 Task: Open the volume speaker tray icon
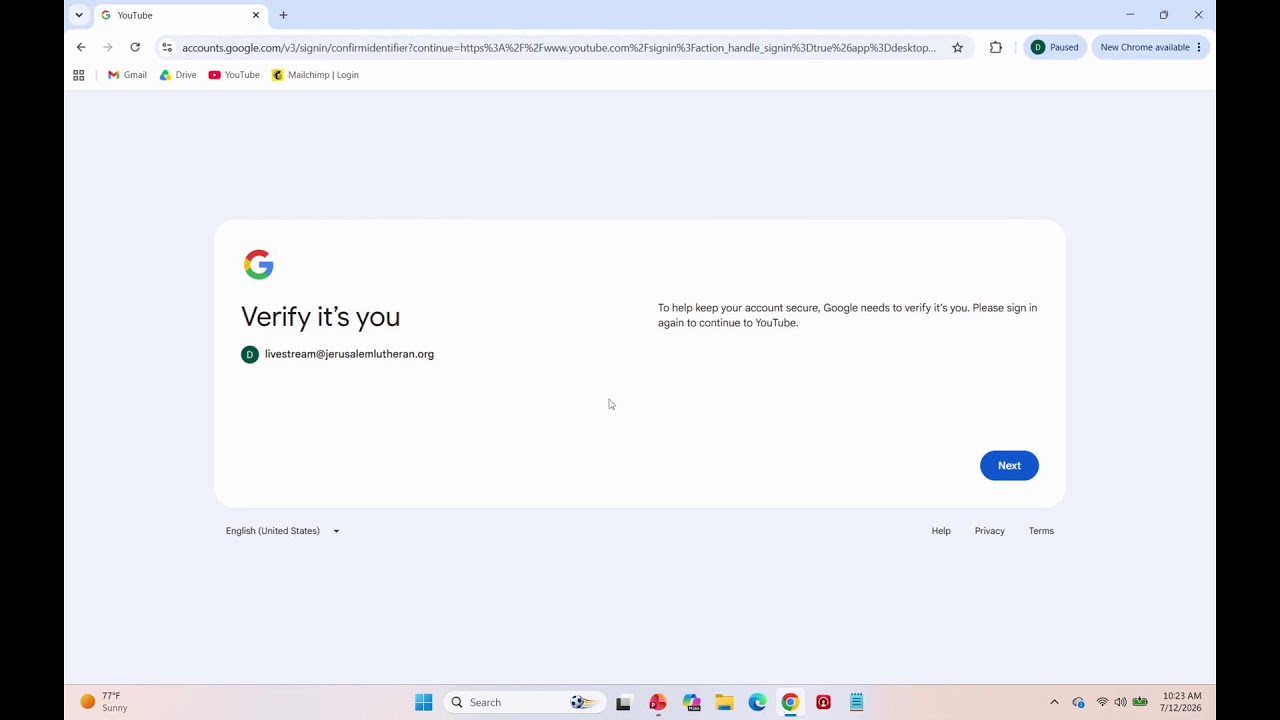pos(1120,702)
